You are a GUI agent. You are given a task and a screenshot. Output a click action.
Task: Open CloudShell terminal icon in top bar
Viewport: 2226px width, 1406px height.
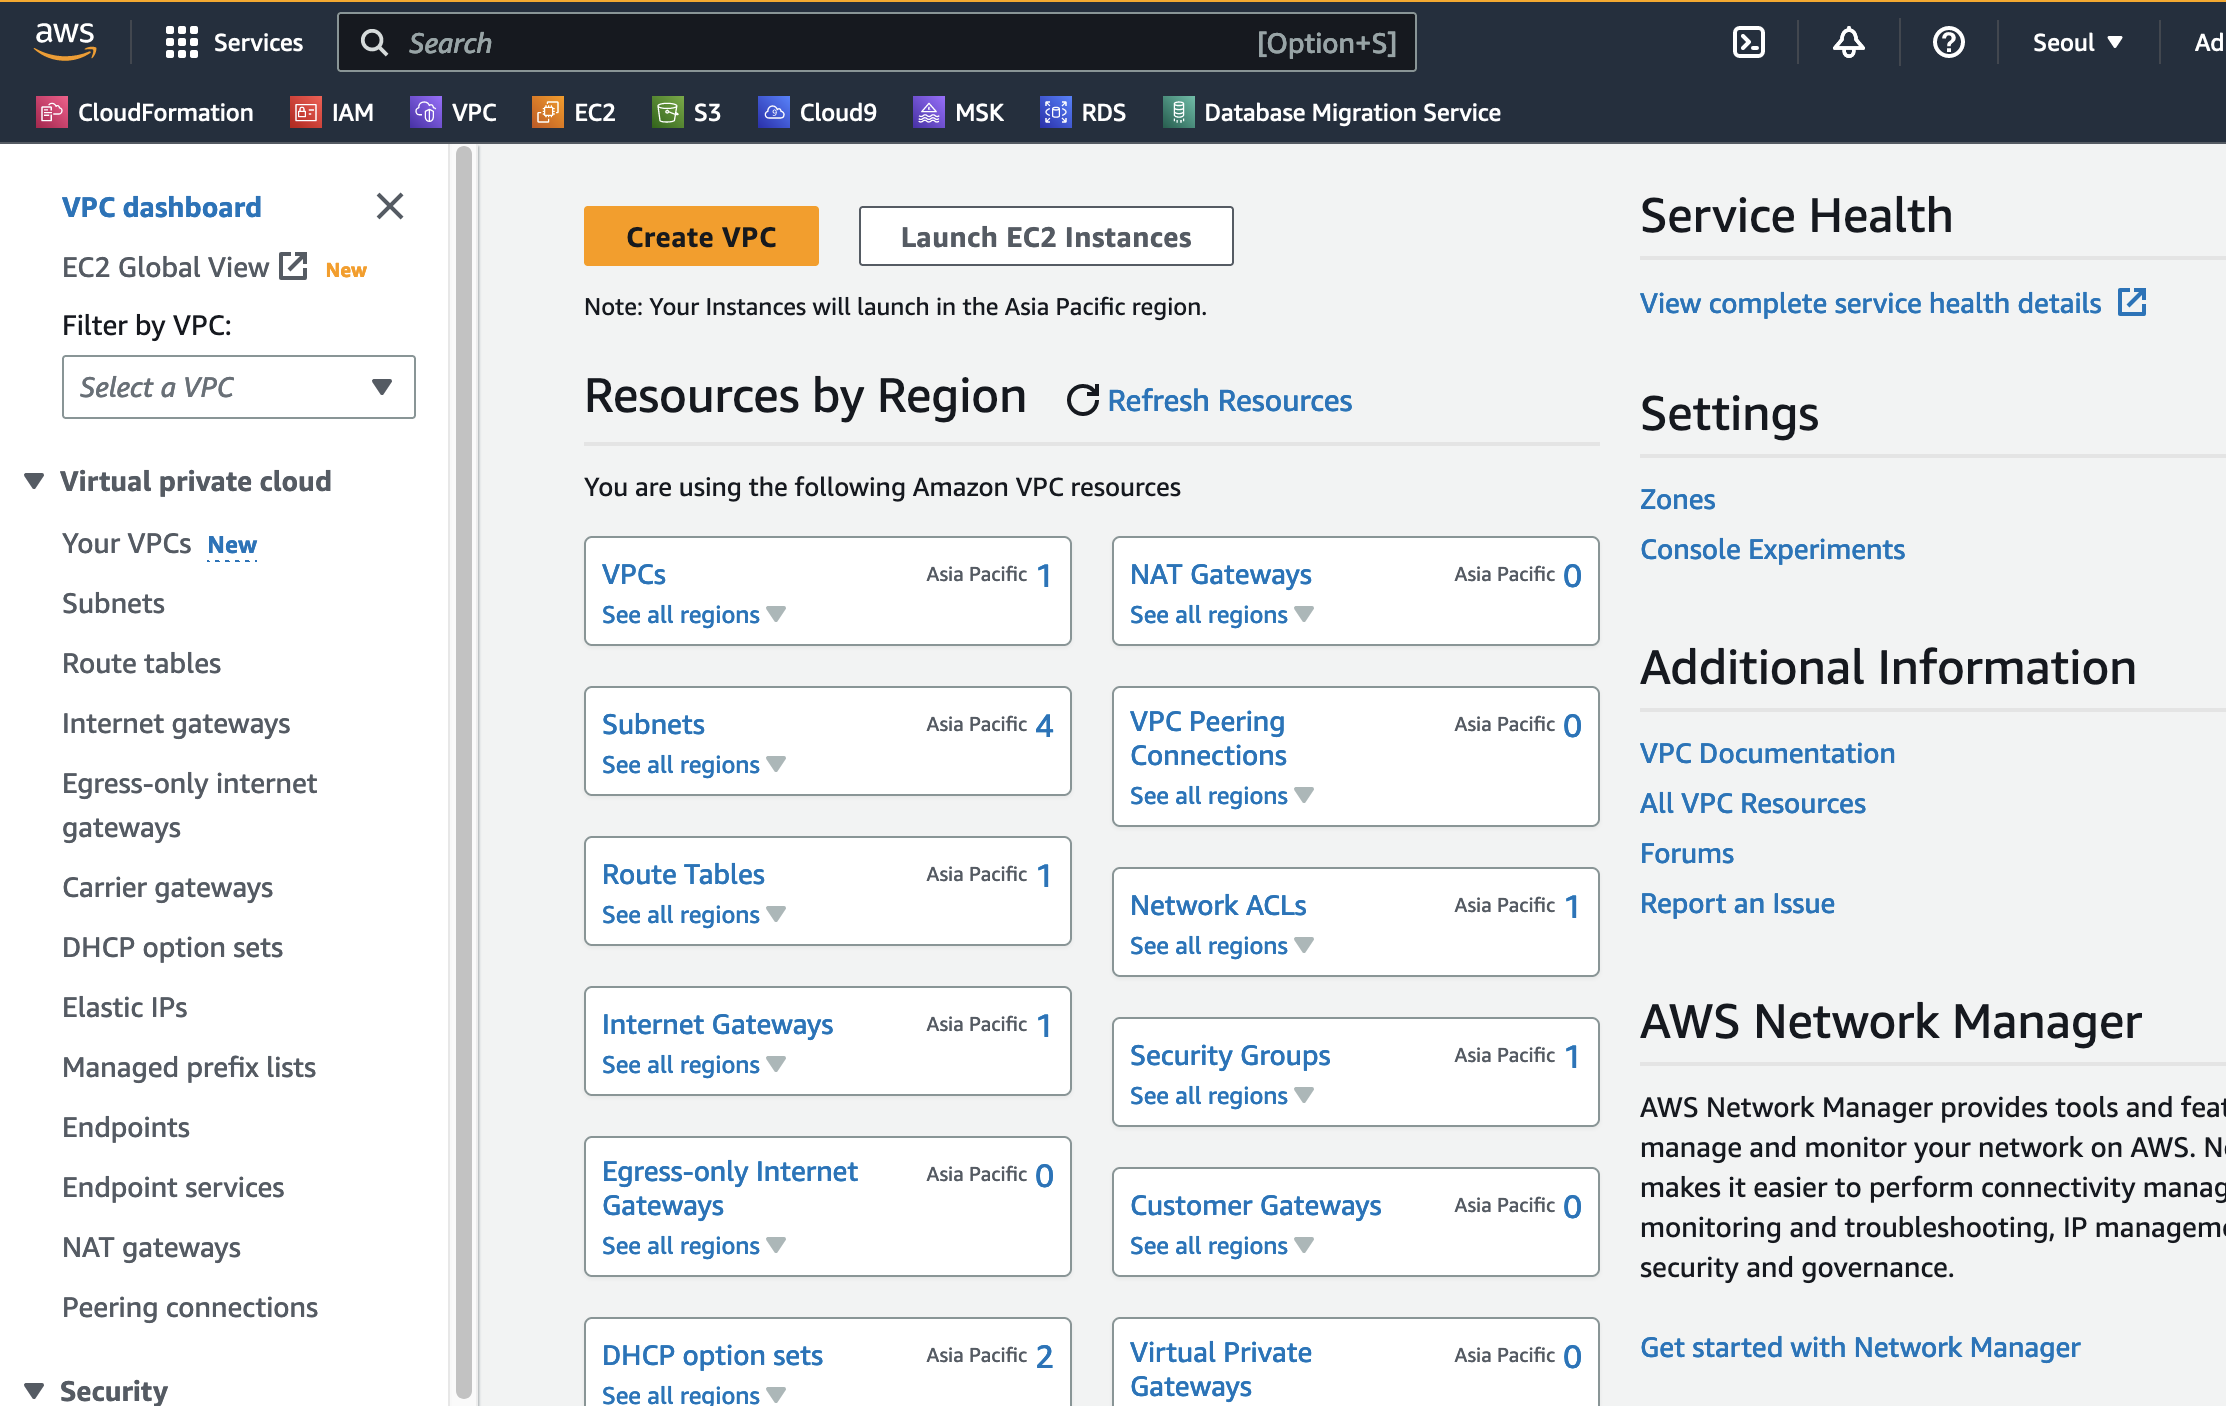pyautogui.click(x=1748, y=42)
